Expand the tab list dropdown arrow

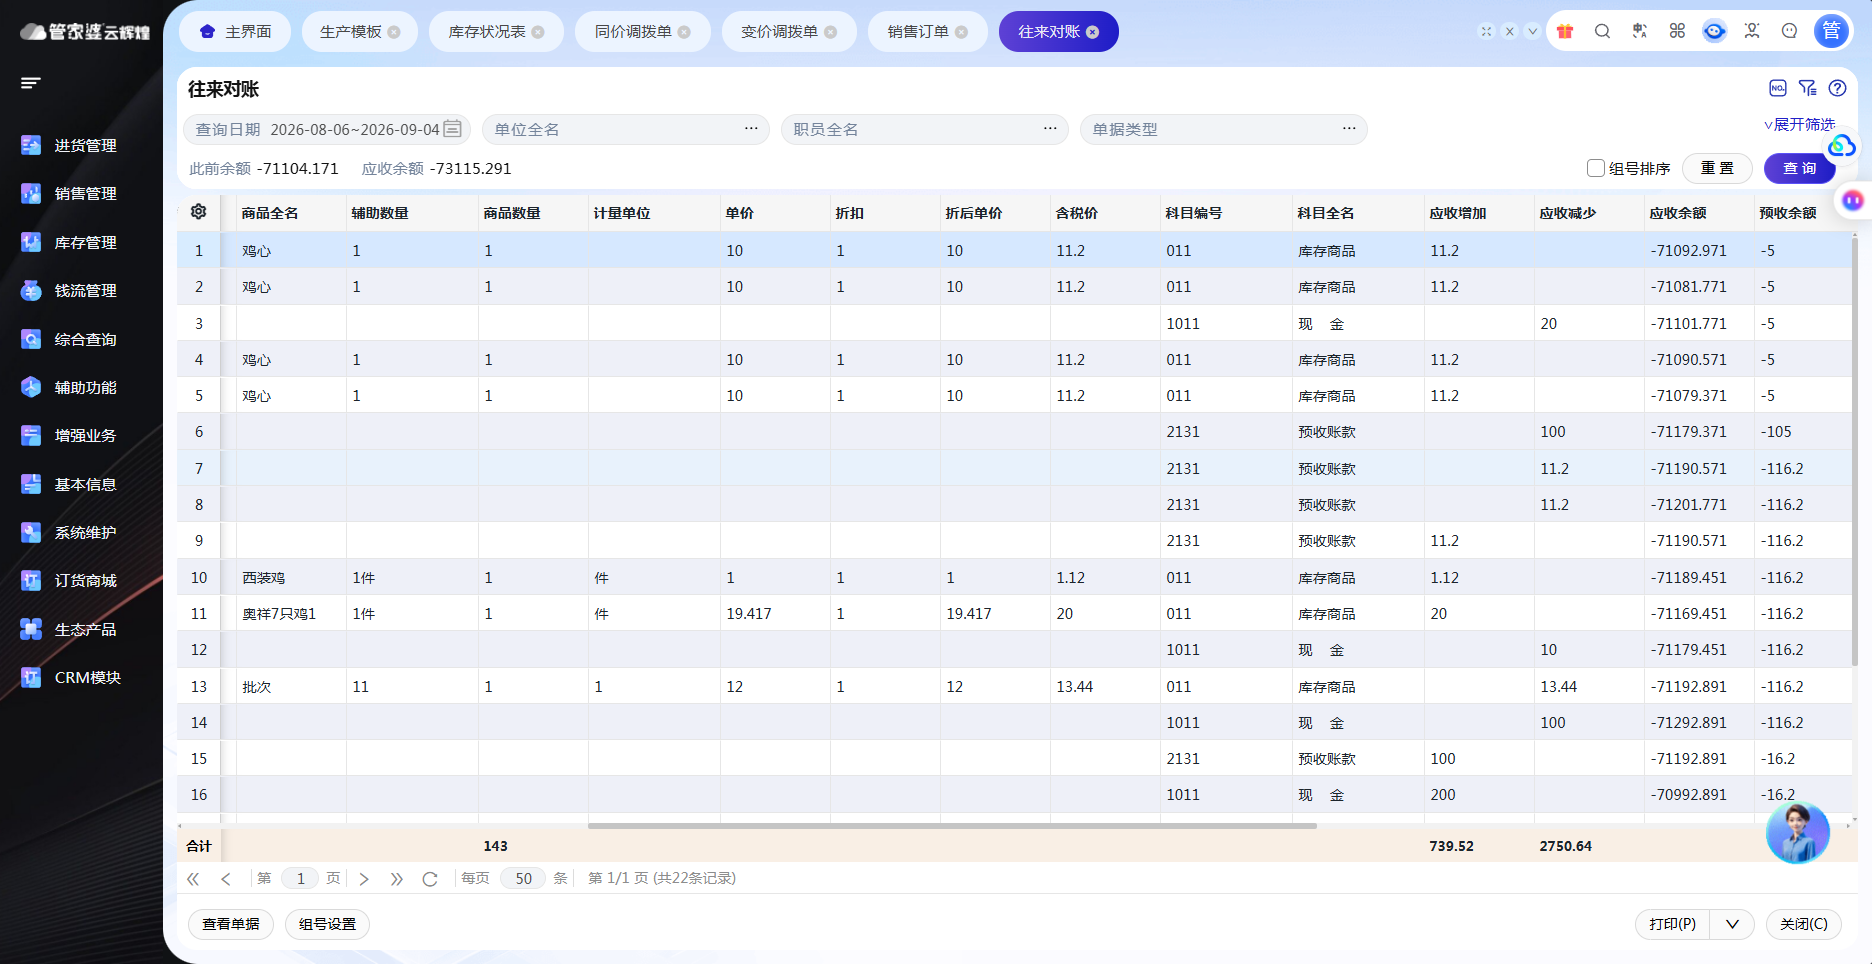coord(1532,31)
